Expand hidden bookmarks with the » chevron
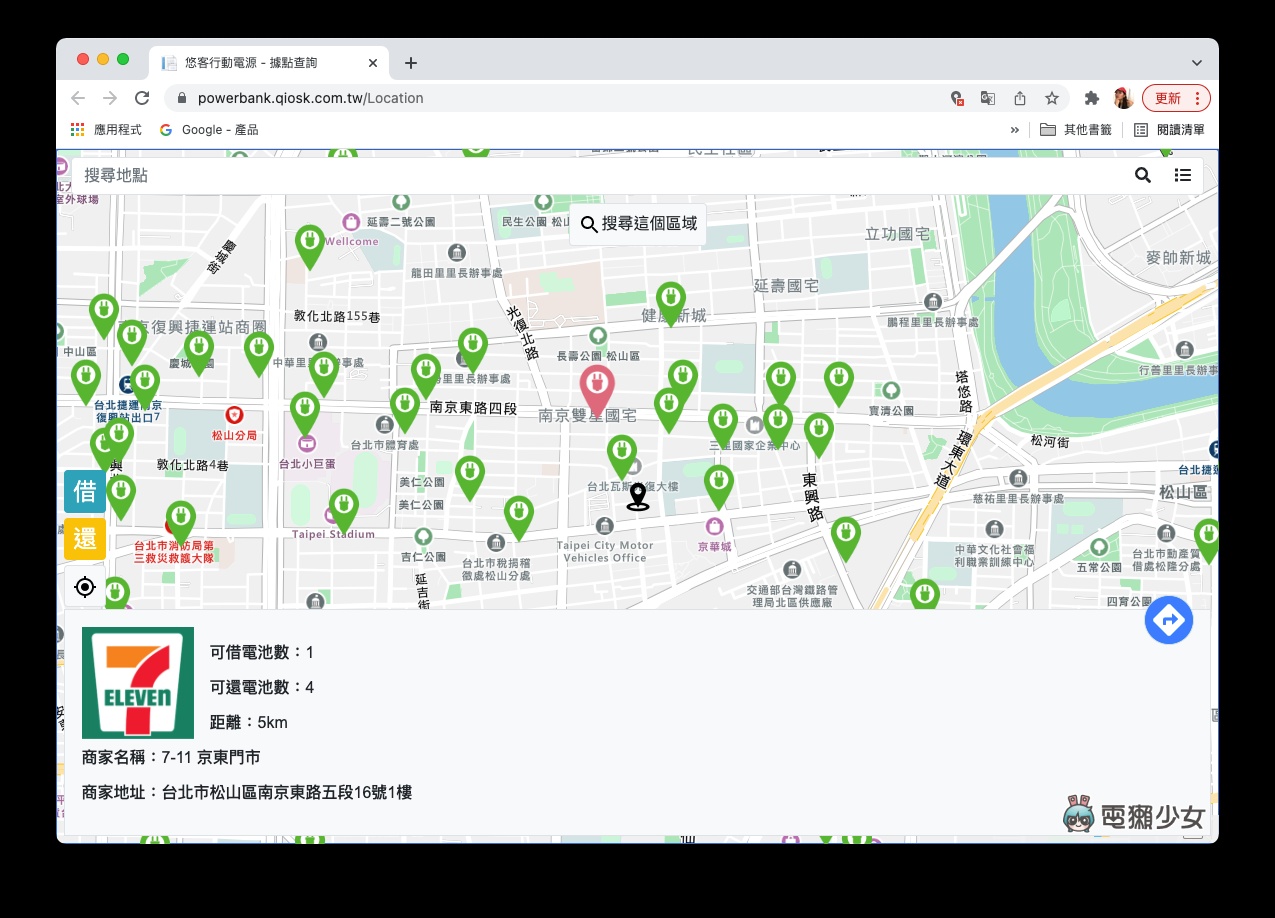Viewport: 1275px width, 918px height. pos(1015,130)
